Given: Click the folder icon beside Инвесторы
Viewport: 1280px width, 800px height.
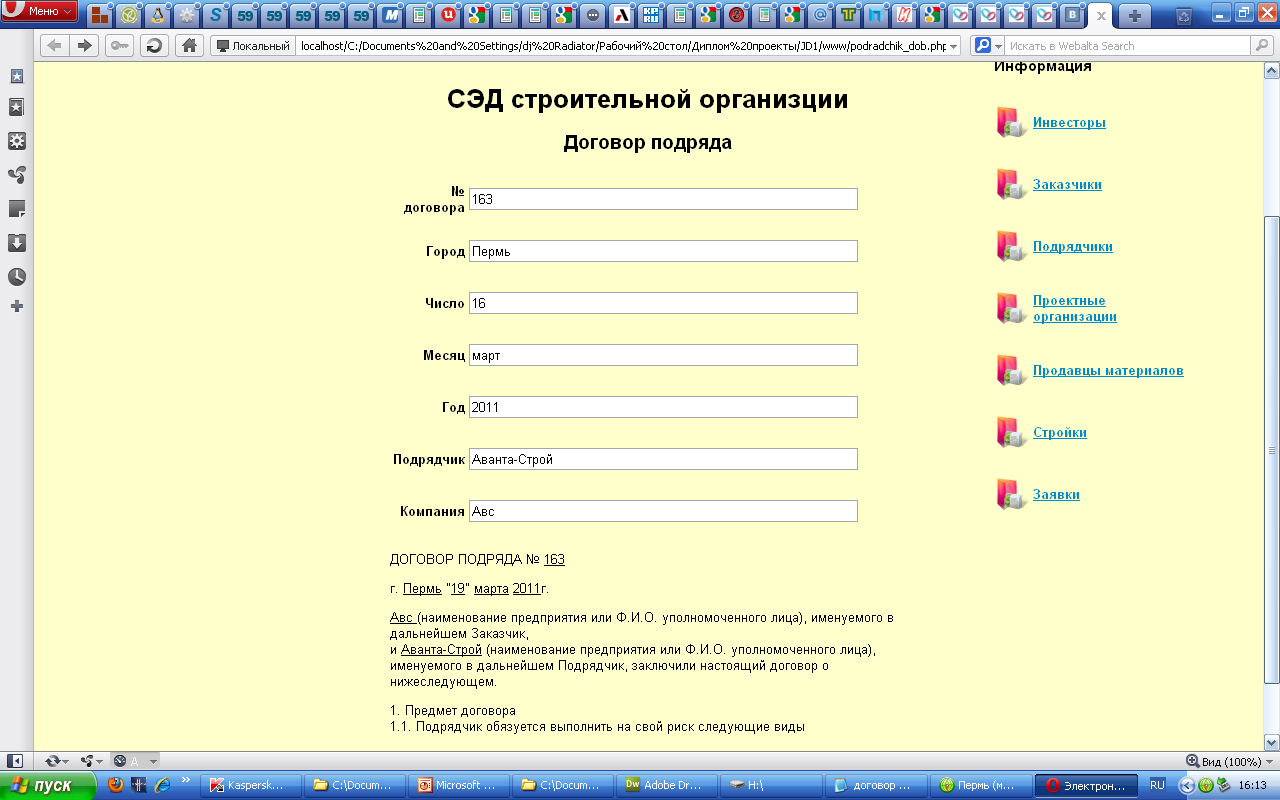Looking at the screenshot, I should 1011,122.
